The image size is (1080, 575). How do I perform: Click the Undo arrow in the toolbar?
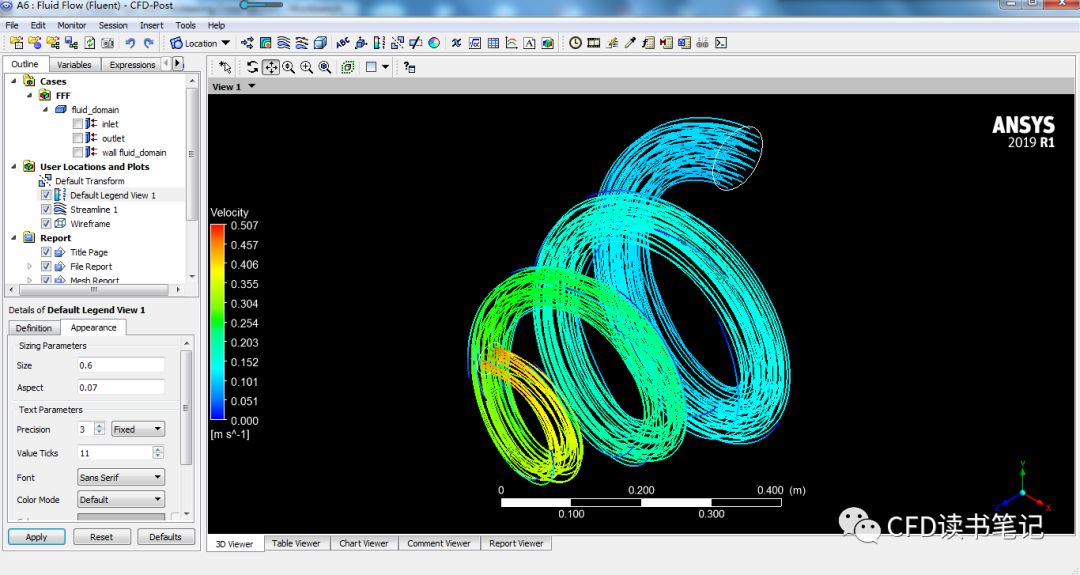[130, 43]
